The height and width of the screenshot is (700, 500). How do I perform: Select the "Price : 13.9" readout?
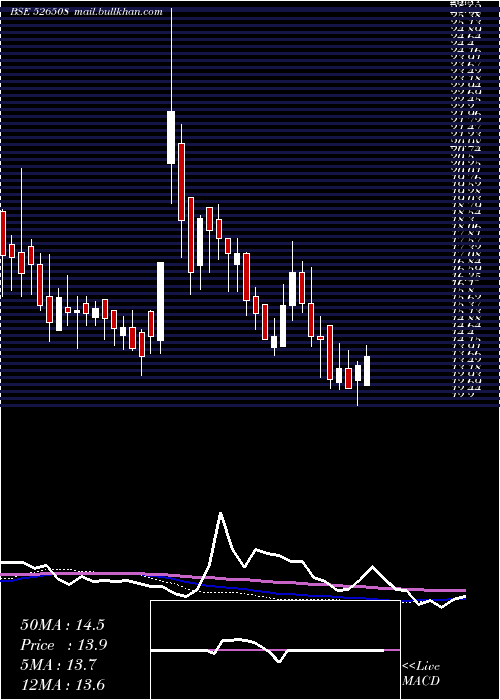point(64,645)
